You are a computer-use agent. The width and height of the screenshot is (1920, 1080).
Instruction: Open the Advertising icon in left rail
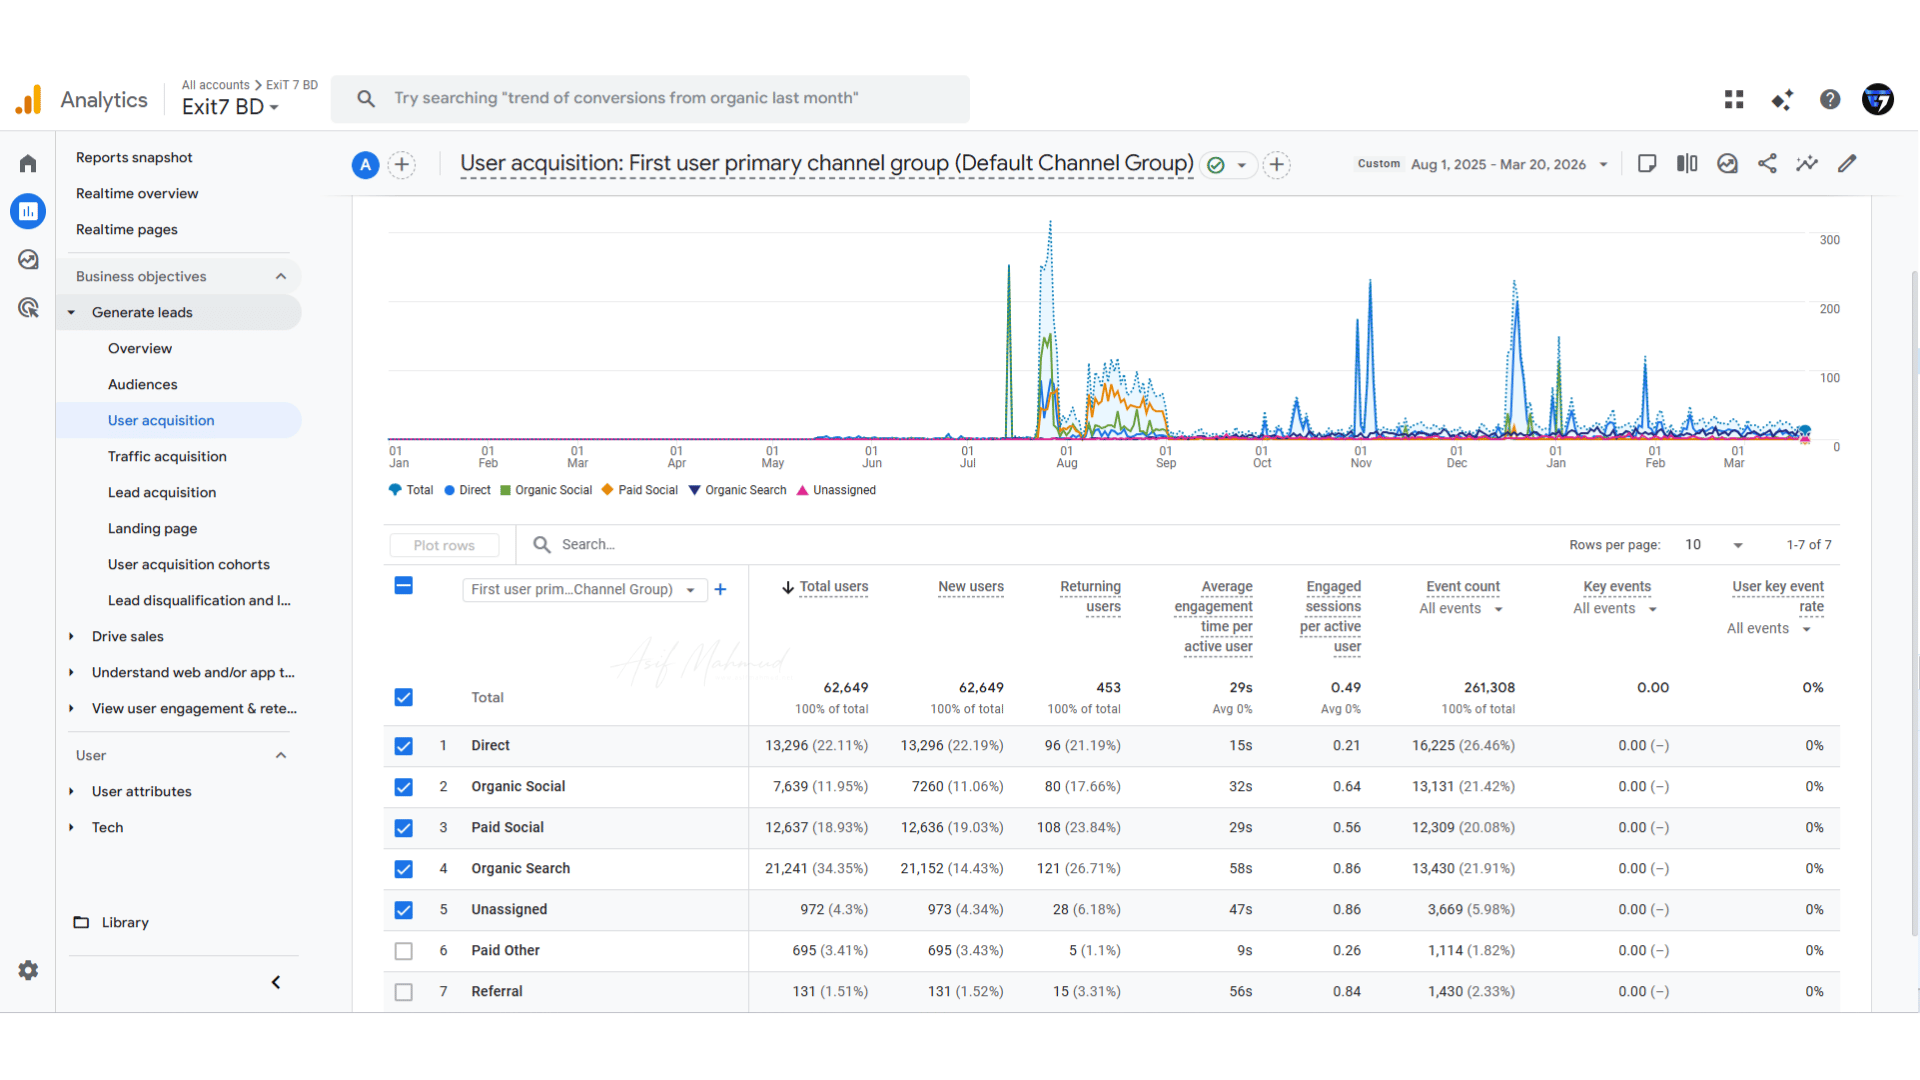(28, 308)
